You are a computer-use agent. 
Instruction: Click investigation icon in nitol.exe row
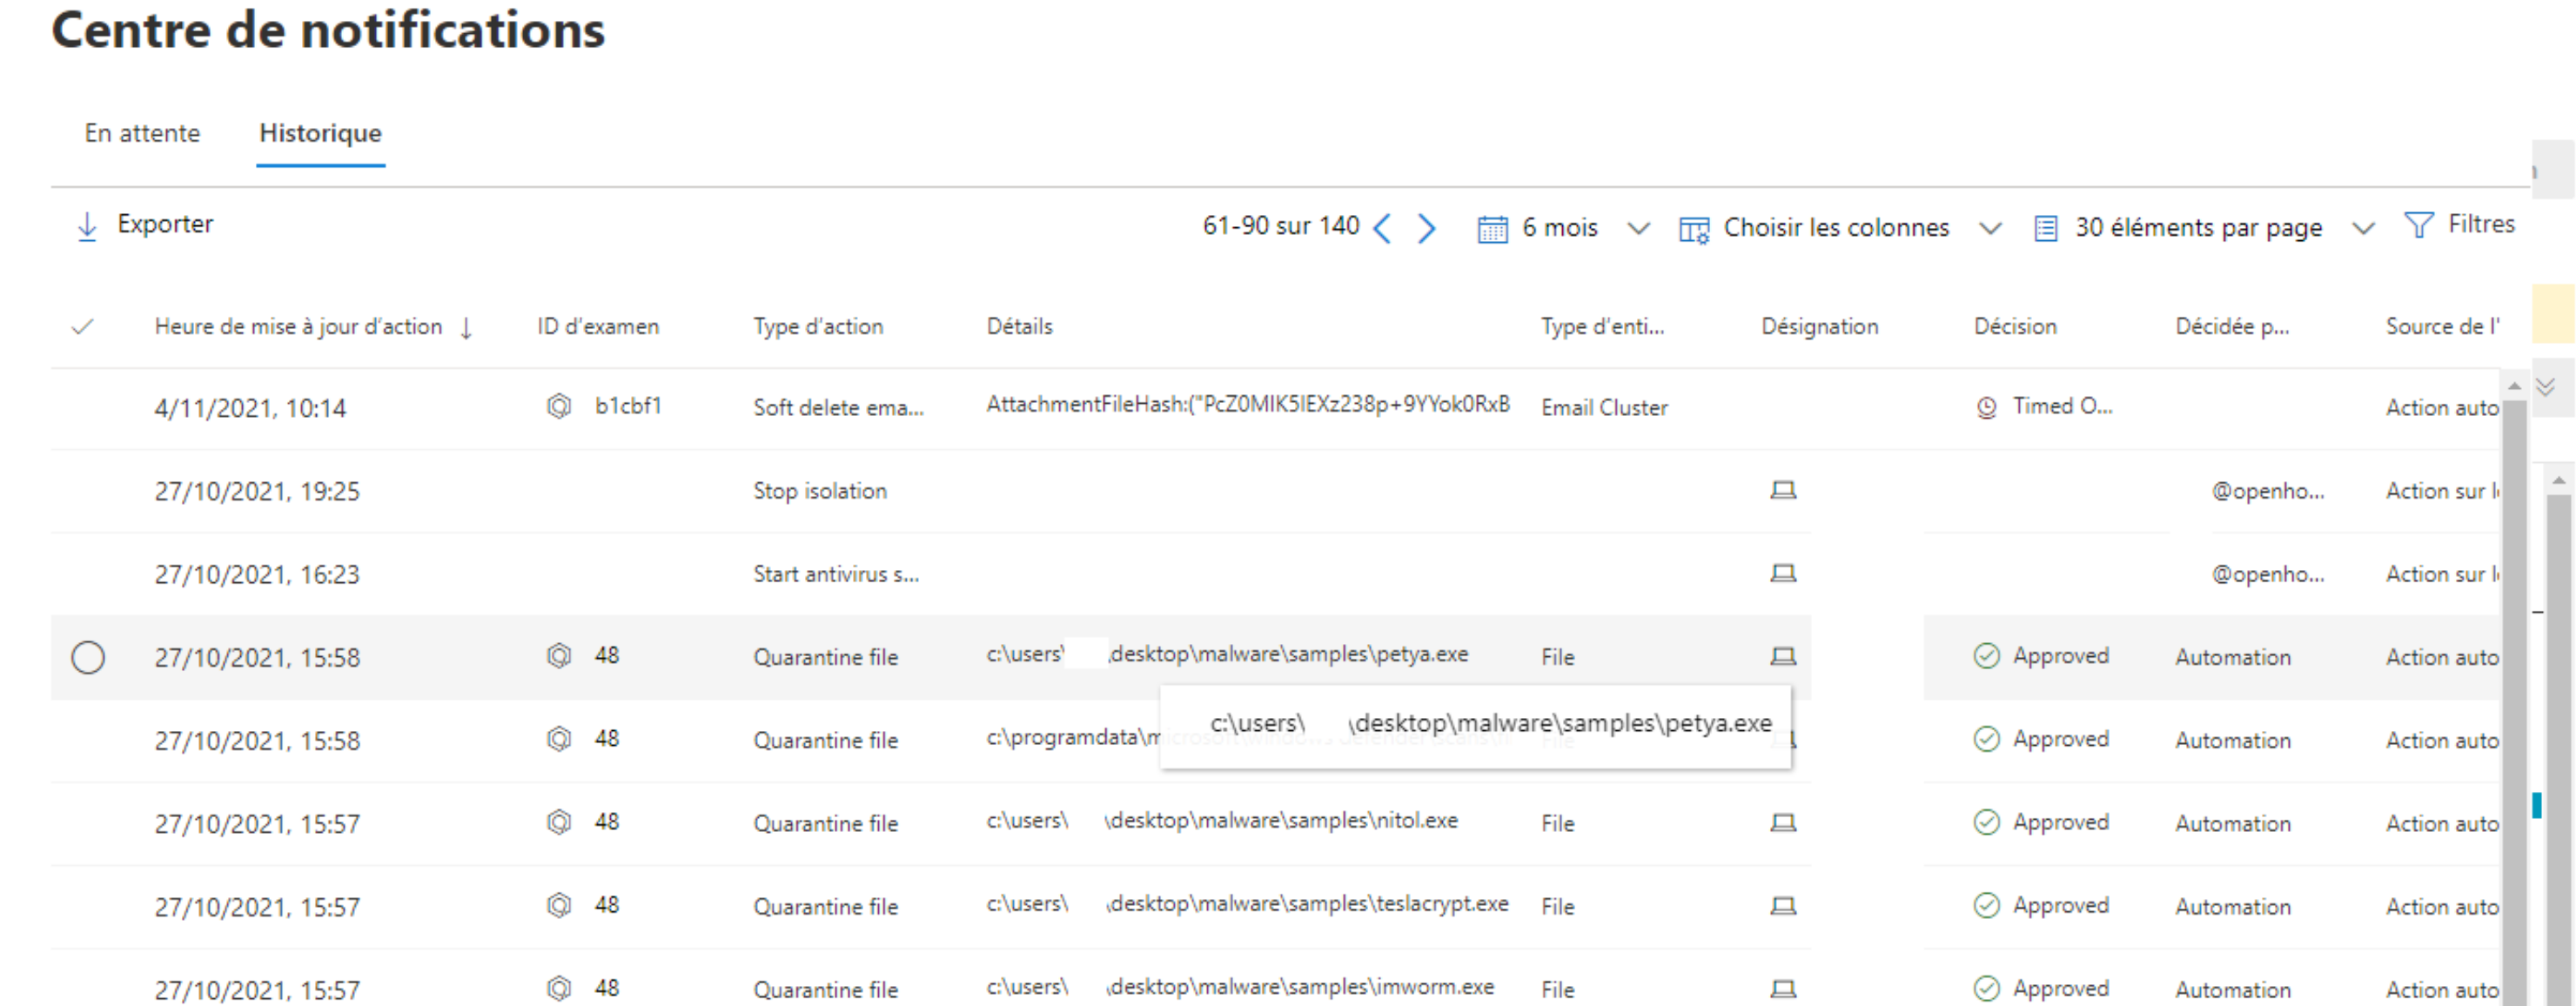[559, 821]
